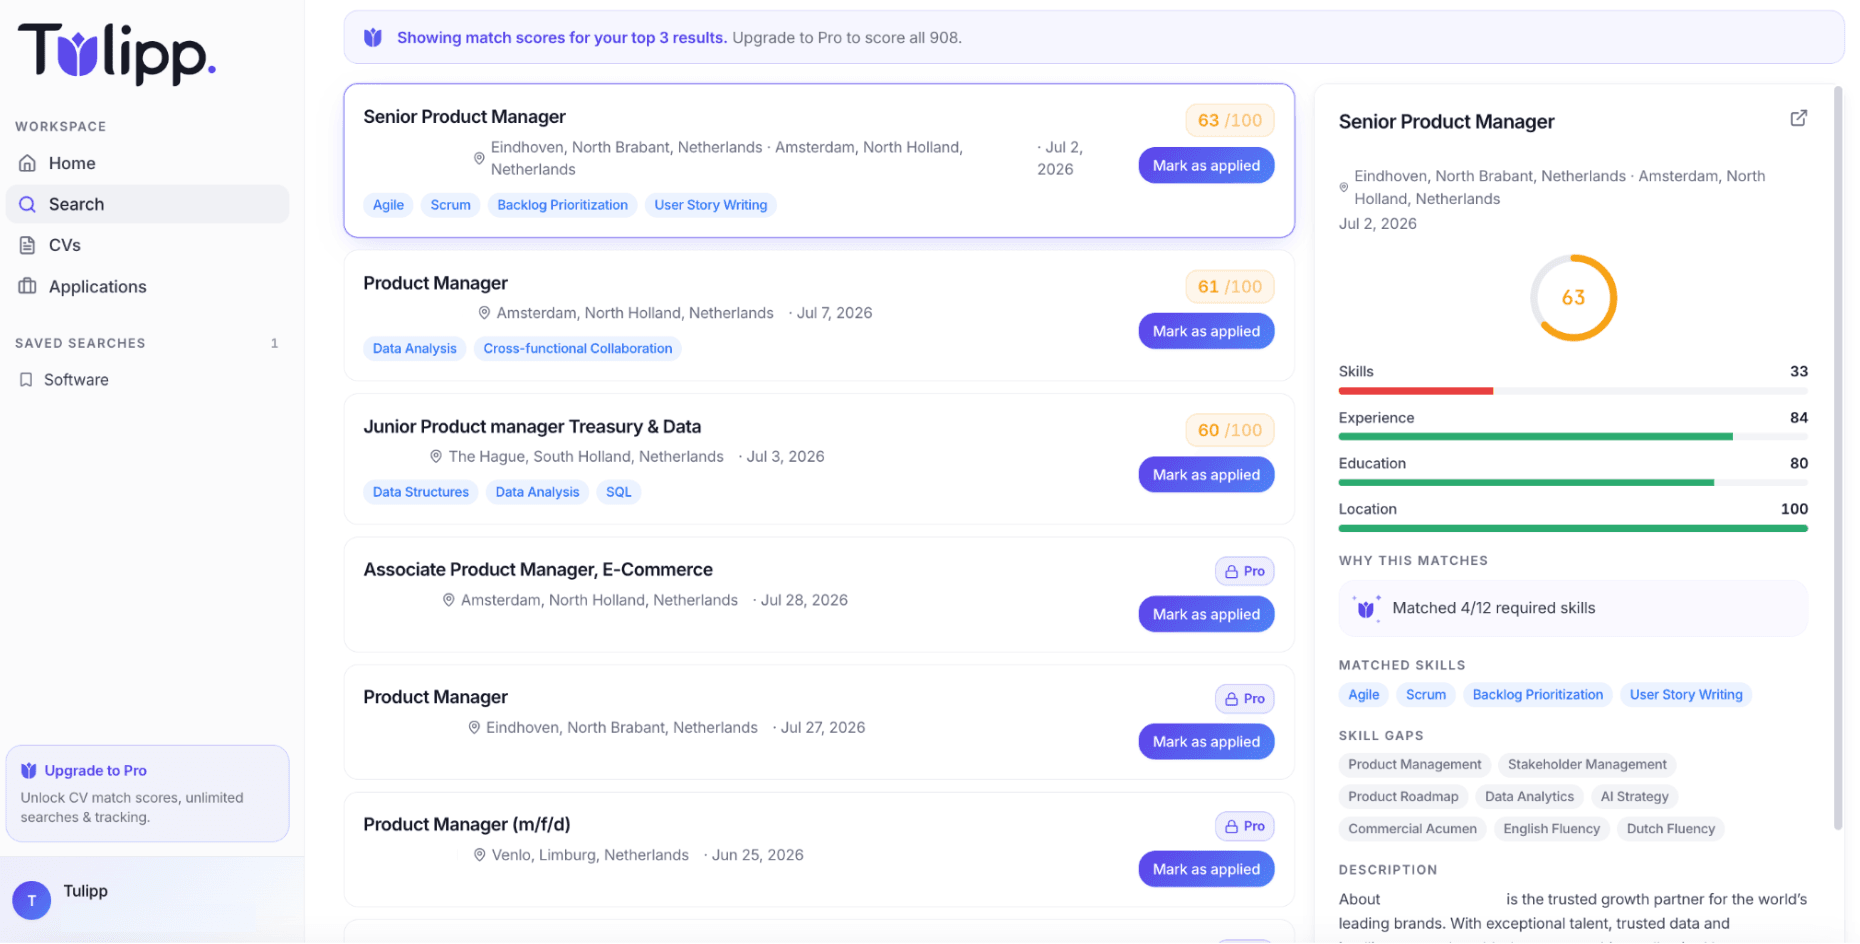Click Pro lock badge on Associate Product Manager
Viewport: 1860px width, 944px height.
click(1244, 571)
